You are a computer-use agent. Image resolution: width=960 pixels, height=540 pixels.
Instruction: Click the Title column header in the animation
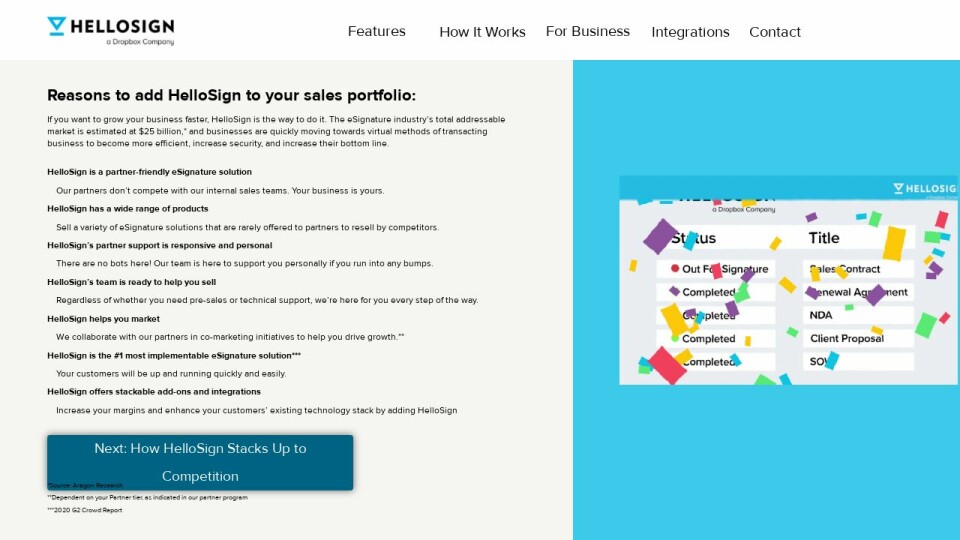click(824, 238)
